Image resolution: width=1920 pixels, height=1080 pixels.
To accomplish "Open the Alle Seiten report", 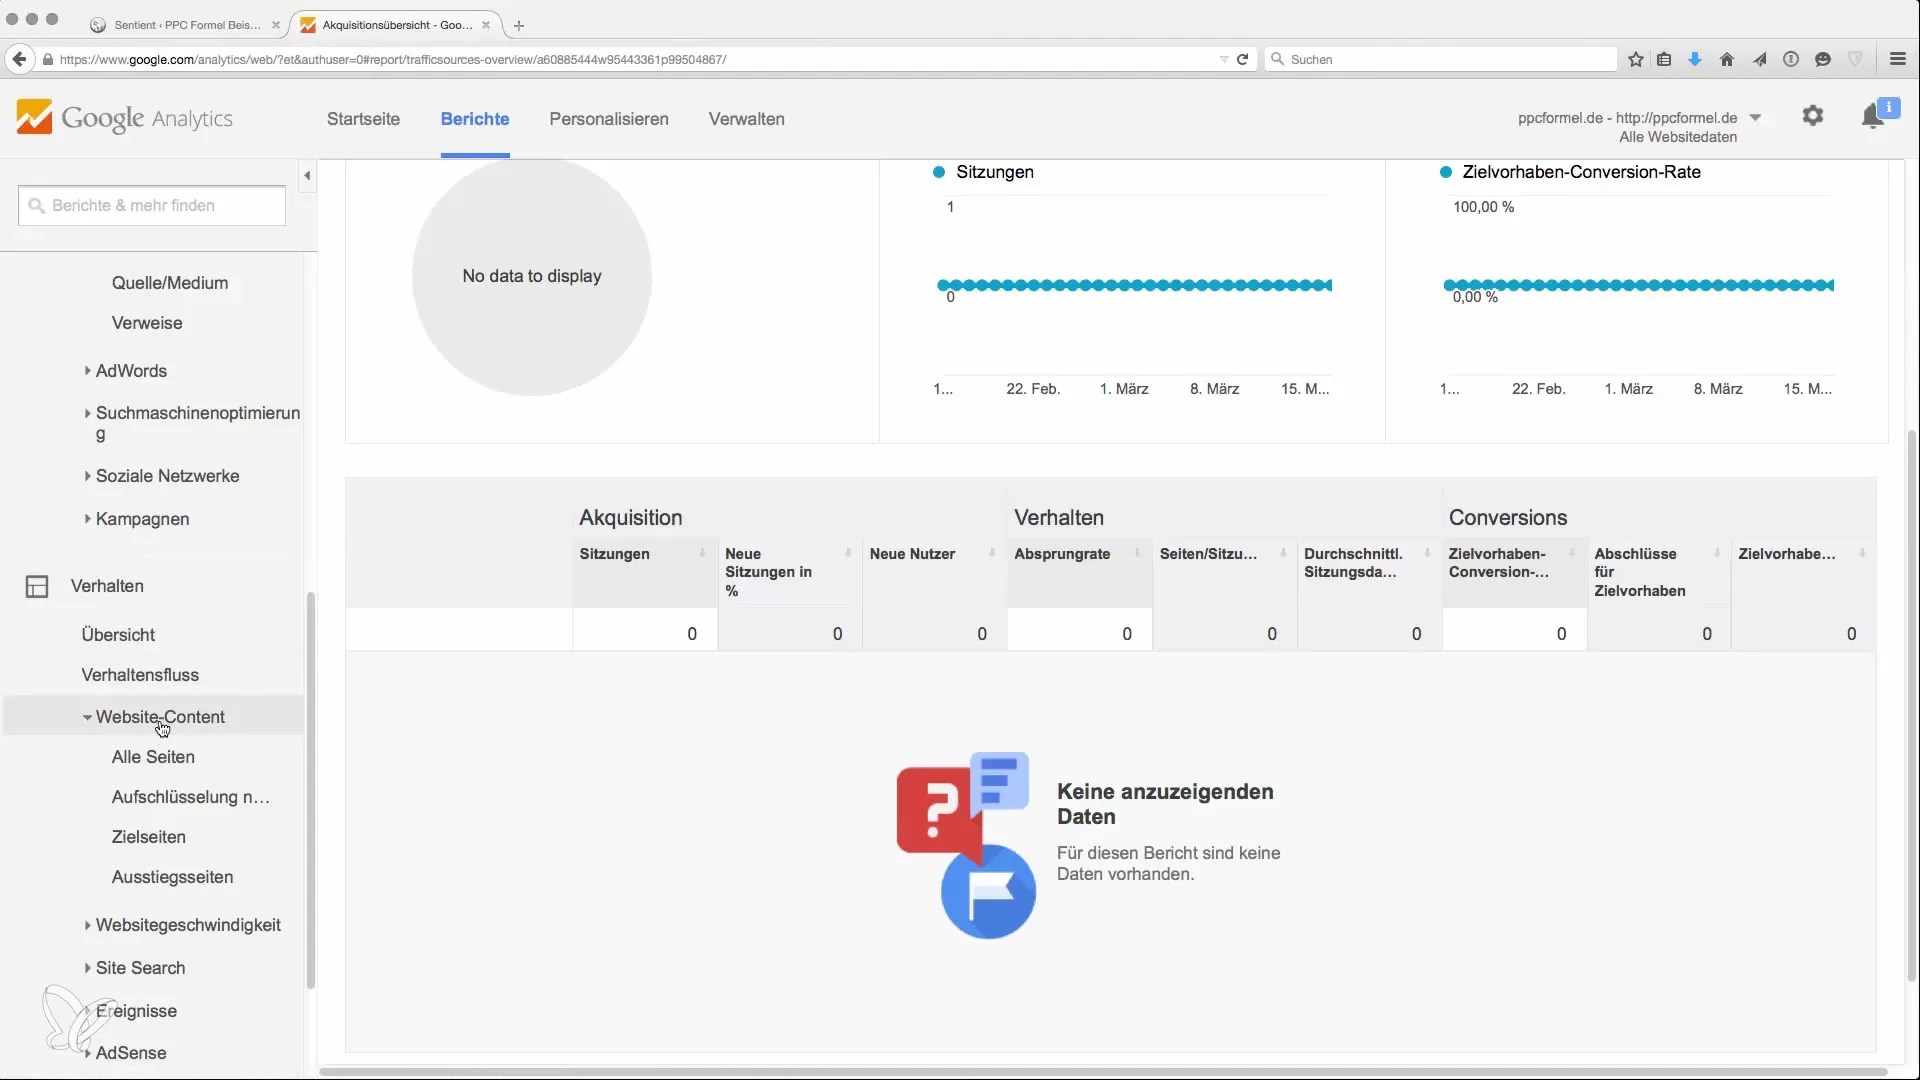I will [x=153, y=757].
